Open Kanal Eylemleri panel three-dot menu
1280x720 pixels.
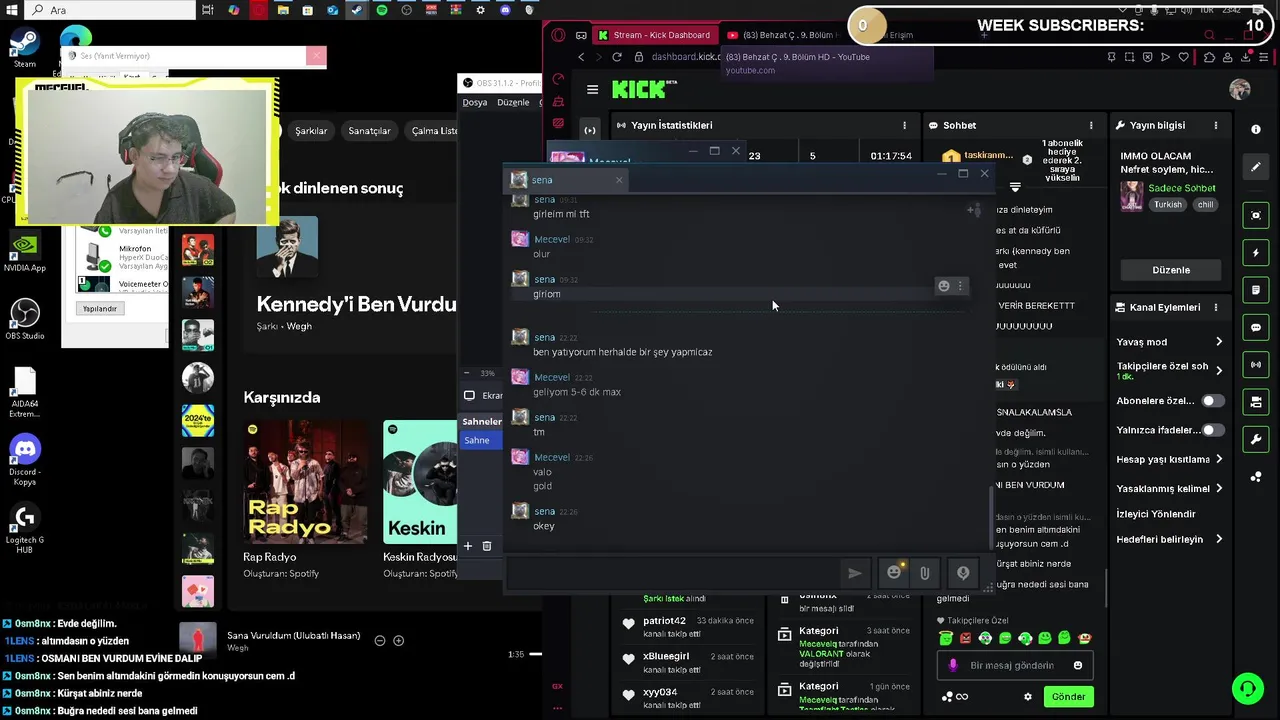click(x=1216, y=307)
